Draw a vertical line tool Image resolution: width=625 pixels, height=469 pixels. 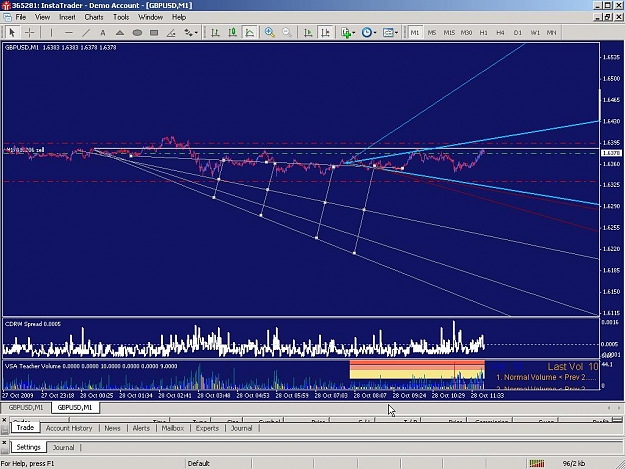click(51, 33)
